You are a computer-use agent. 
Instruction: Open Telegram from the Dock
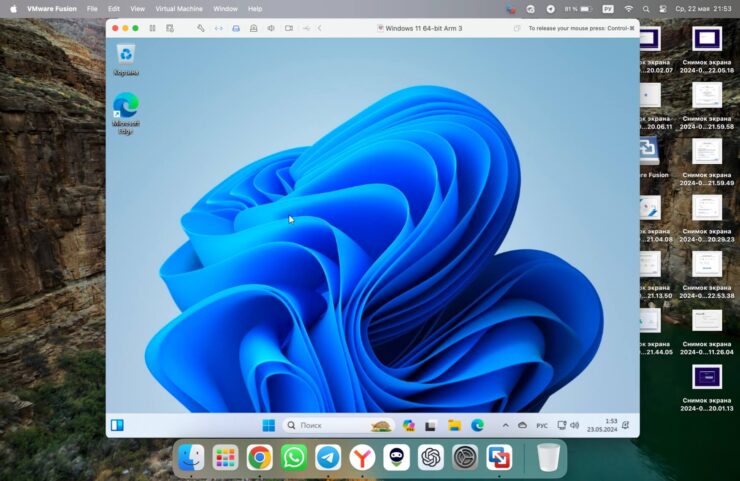tap(328, 457)
